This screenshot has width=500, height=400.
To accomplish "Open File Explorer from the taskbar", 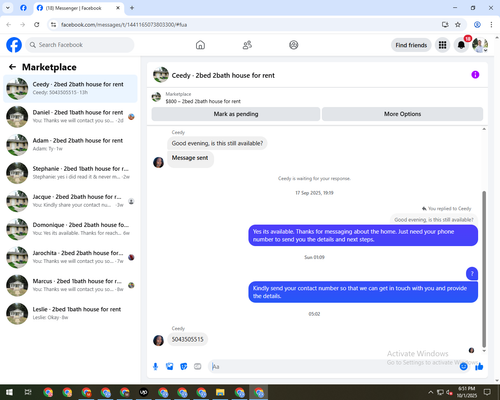I will [220, 392].
